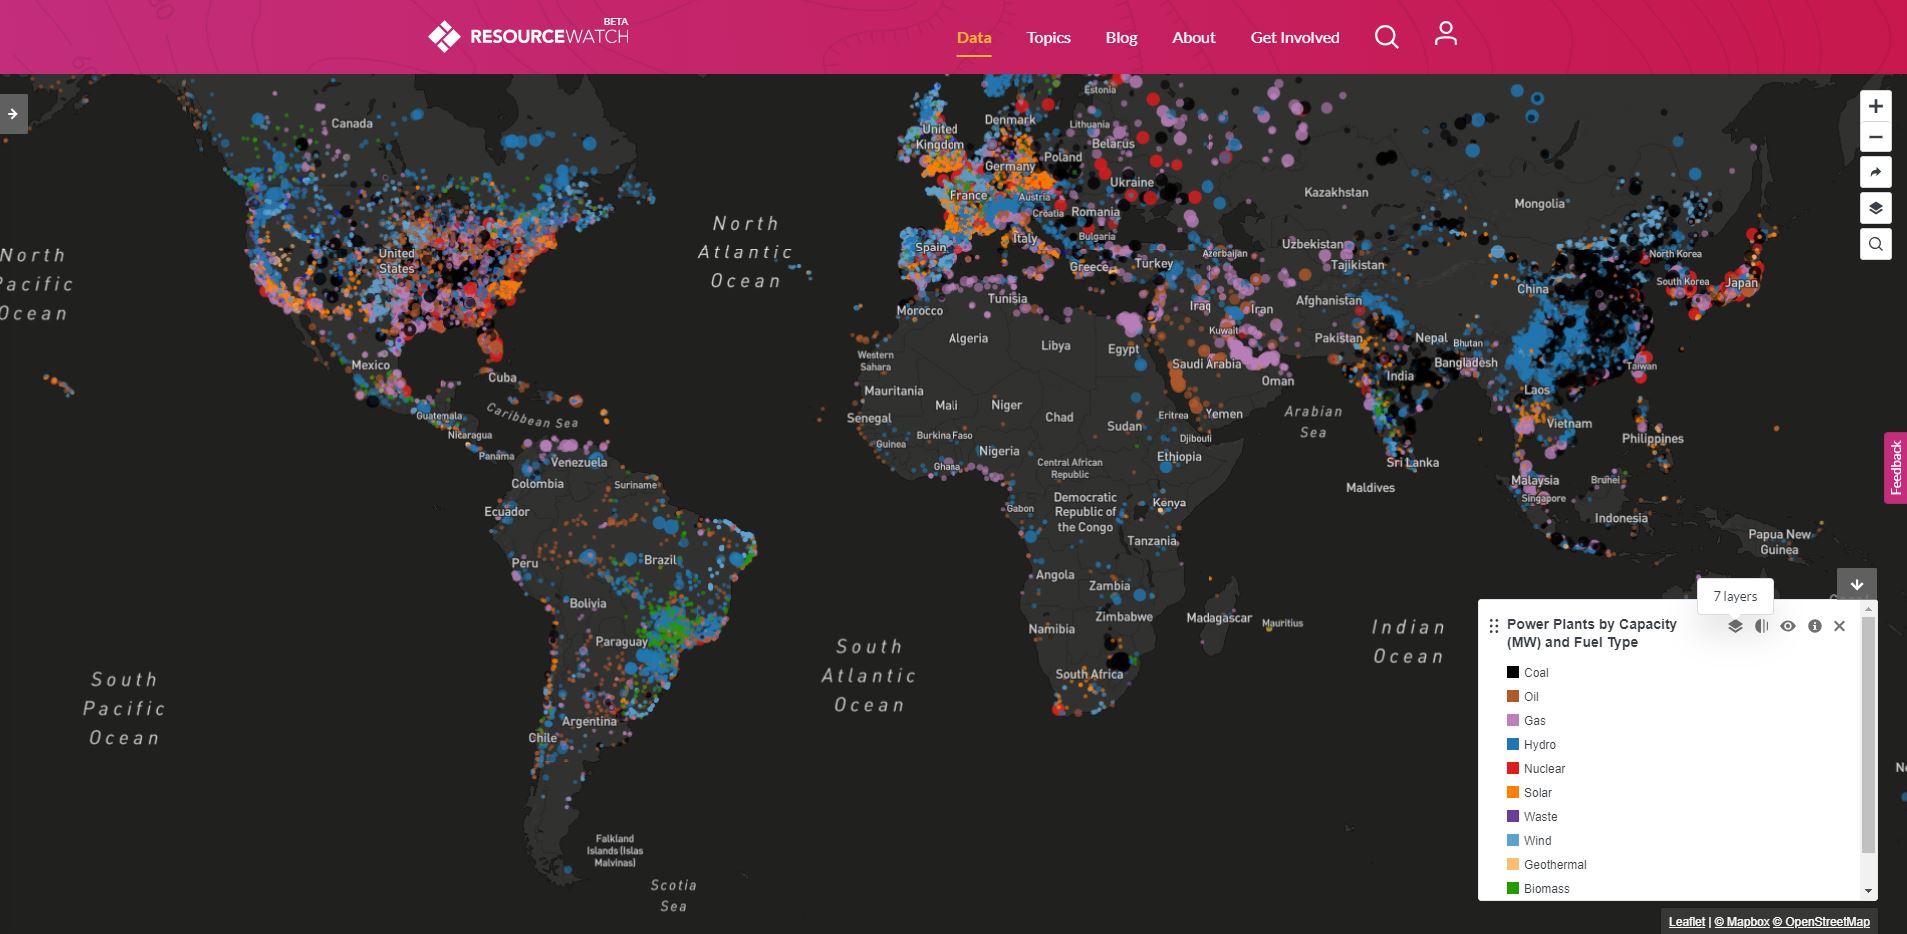Click the Resource Watch logo
The width and height of the screenshot is (1907, 934).
(x=529, y=36)
